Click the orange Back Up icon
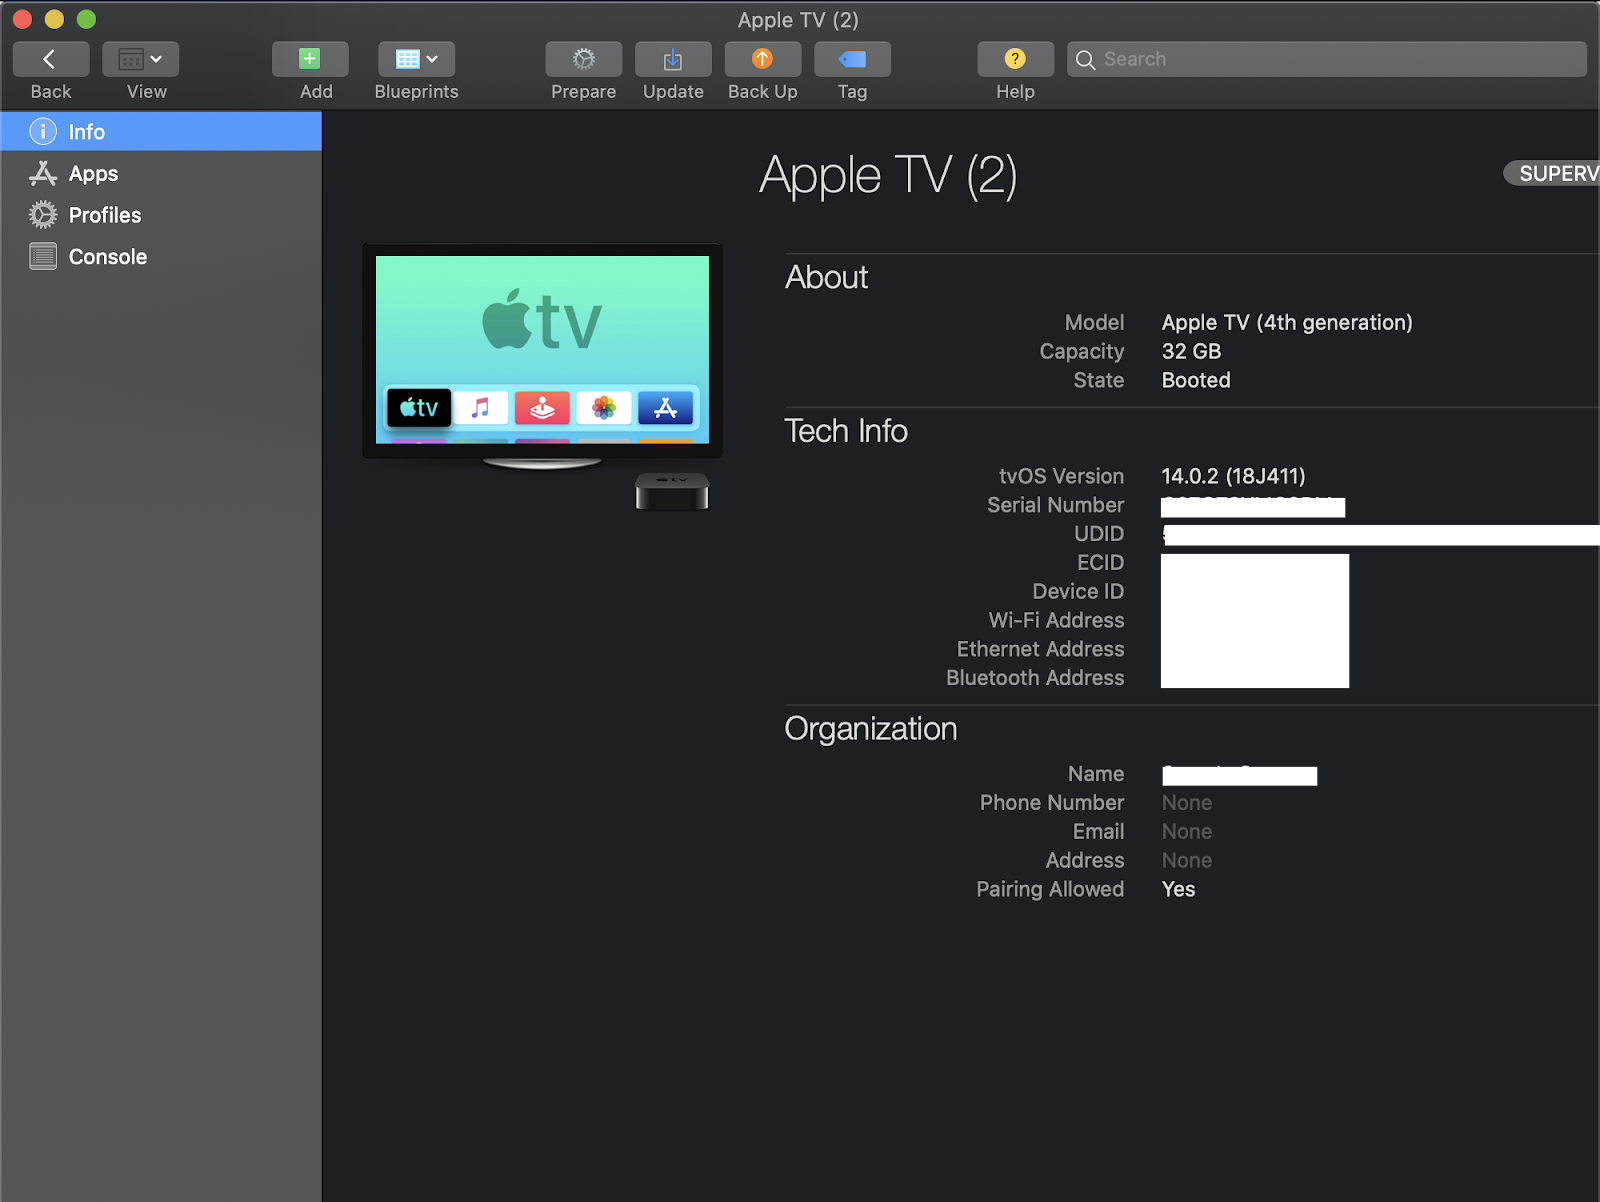The image size is (1600, 1202). coord(763,59)
